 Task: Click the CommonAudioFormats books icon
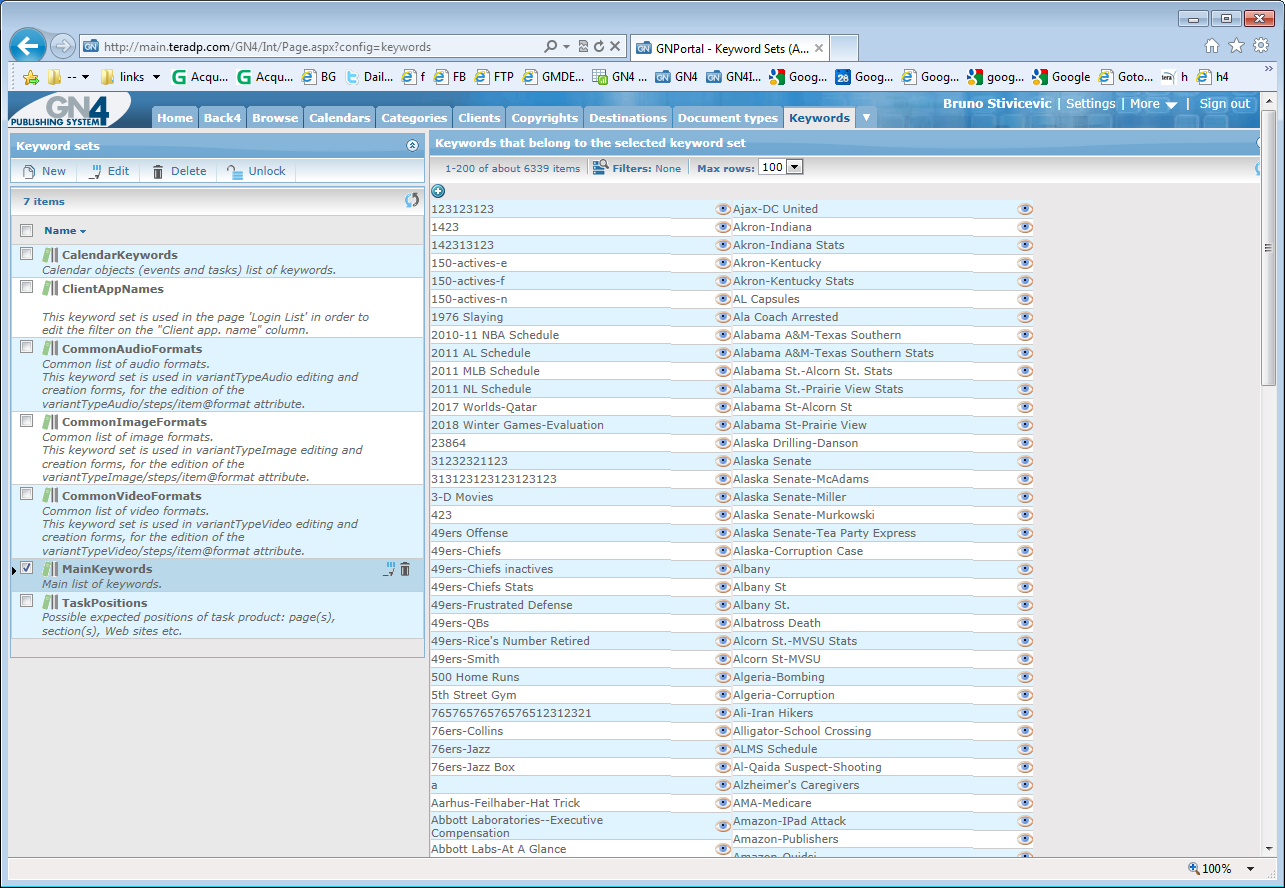click(x=50, y=349)
